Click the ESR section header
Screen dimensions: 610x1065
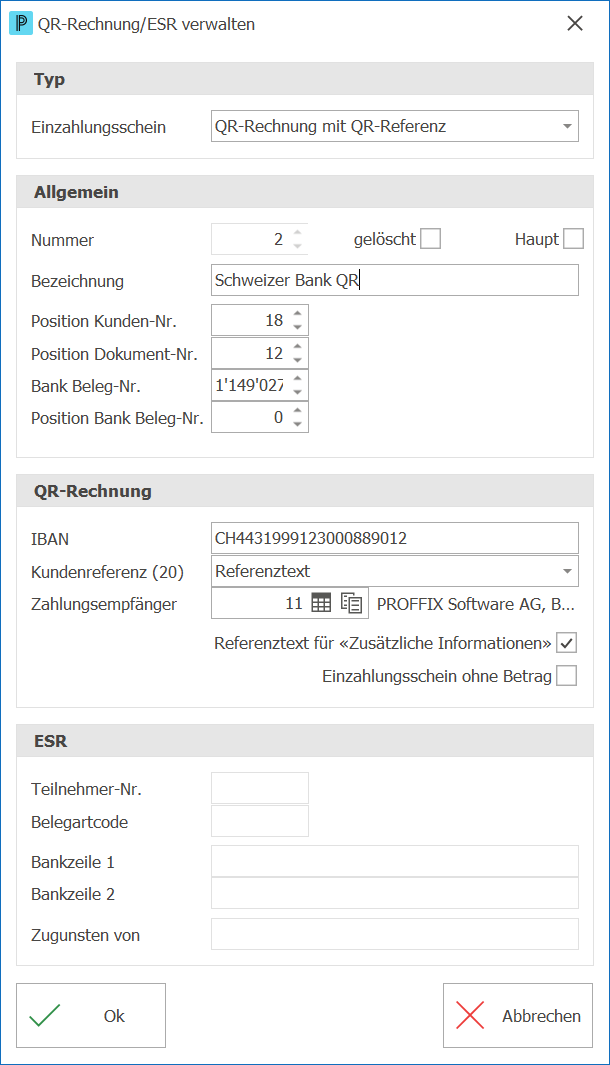pos(305,740)
